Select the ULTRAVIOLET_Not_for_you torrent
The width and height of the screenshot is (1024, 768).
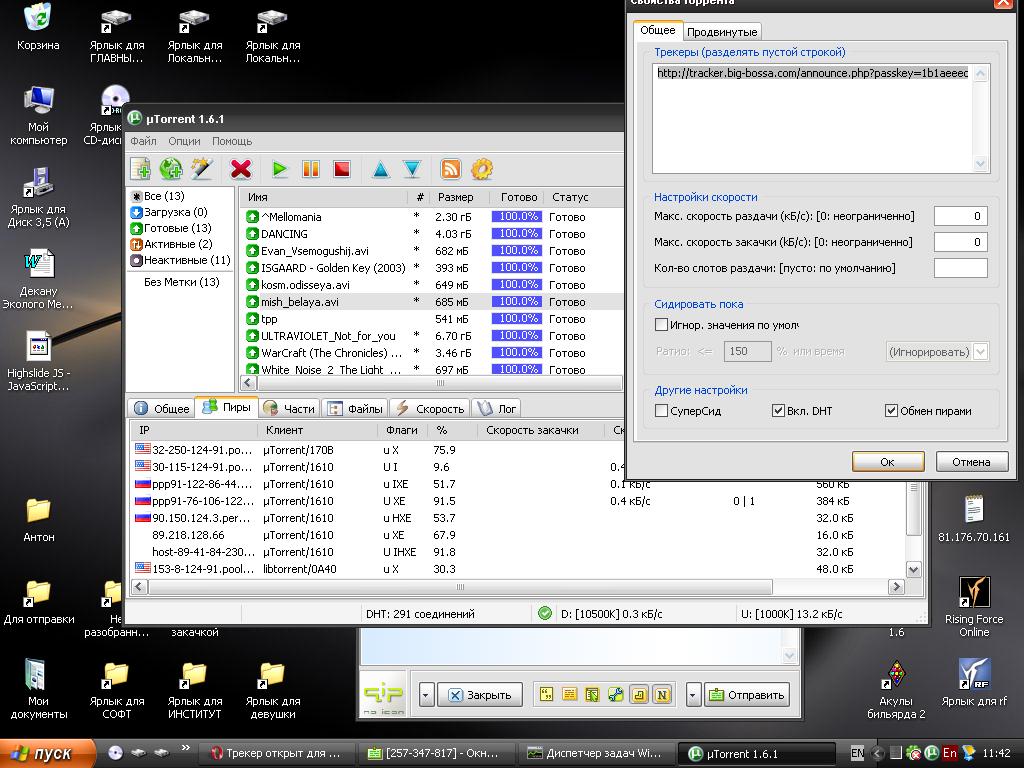pos(431,336)
